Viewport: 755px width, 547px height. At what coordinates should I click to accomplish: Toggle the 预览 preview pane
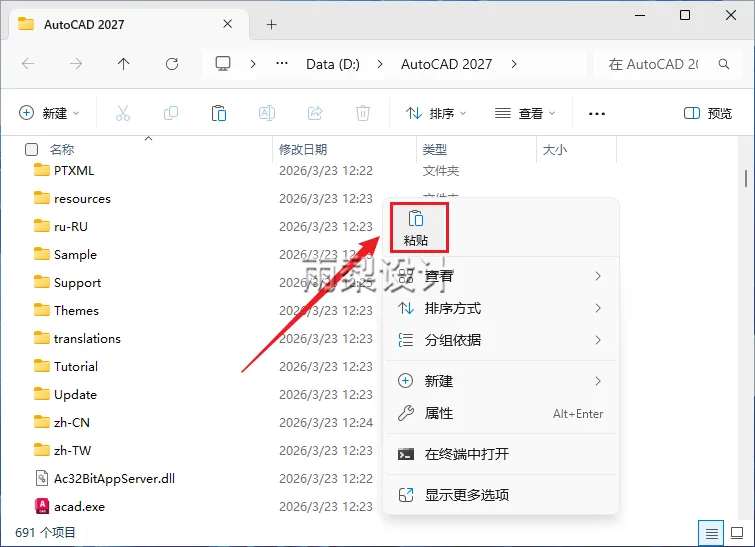coord(707,113)
